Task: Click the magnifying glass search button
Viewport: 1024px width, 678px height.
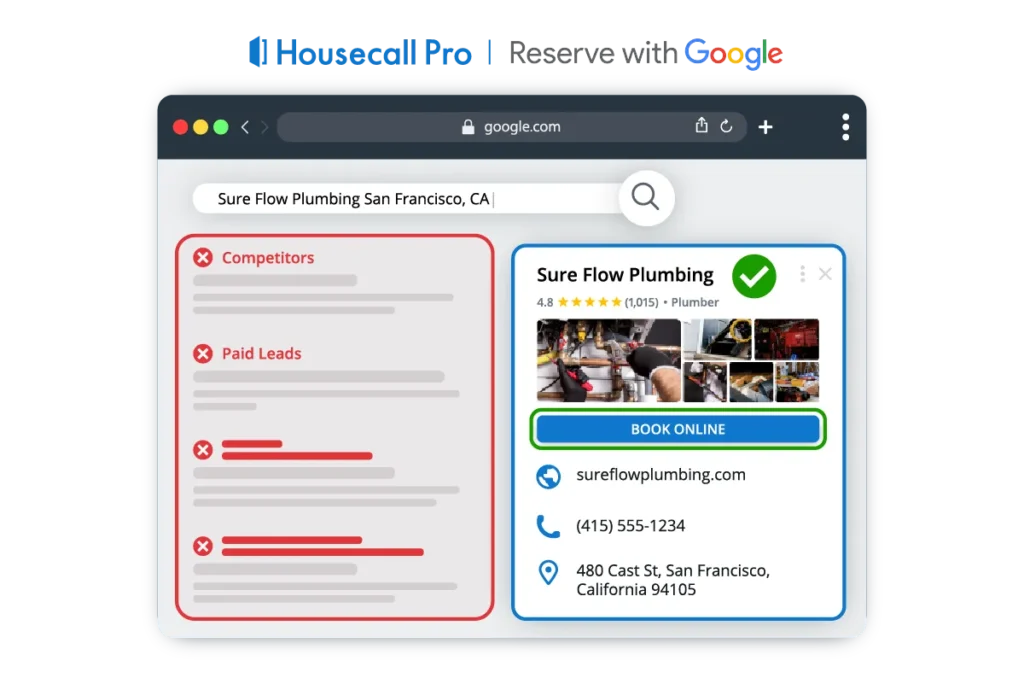Action: point(645,198)
